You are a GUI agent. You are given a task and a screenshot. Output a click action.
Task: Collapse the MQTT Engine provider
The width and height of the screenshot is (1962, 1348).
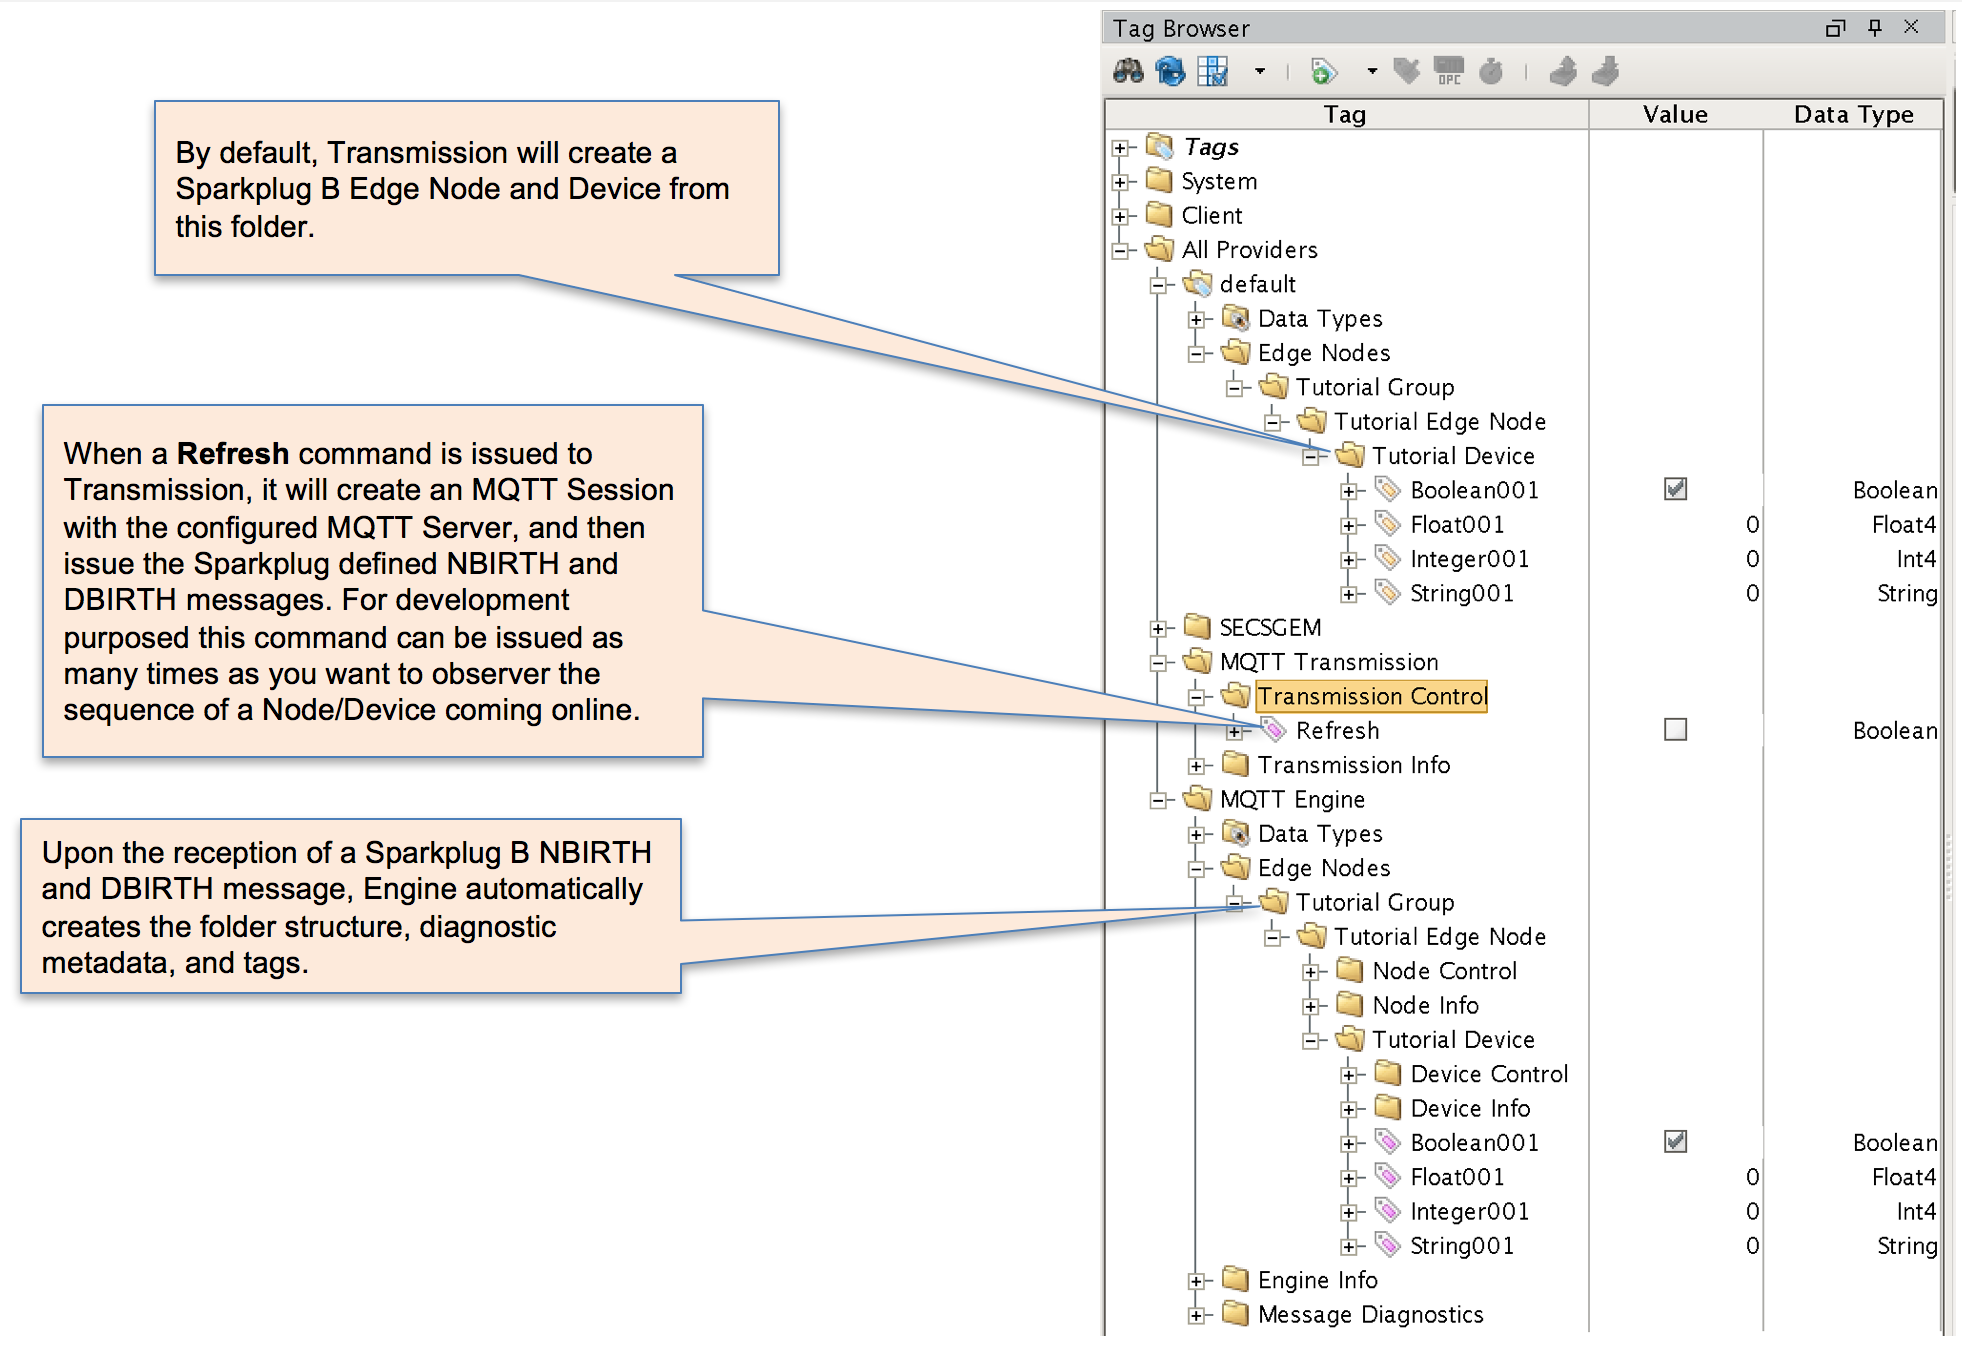click(1159, 800)
